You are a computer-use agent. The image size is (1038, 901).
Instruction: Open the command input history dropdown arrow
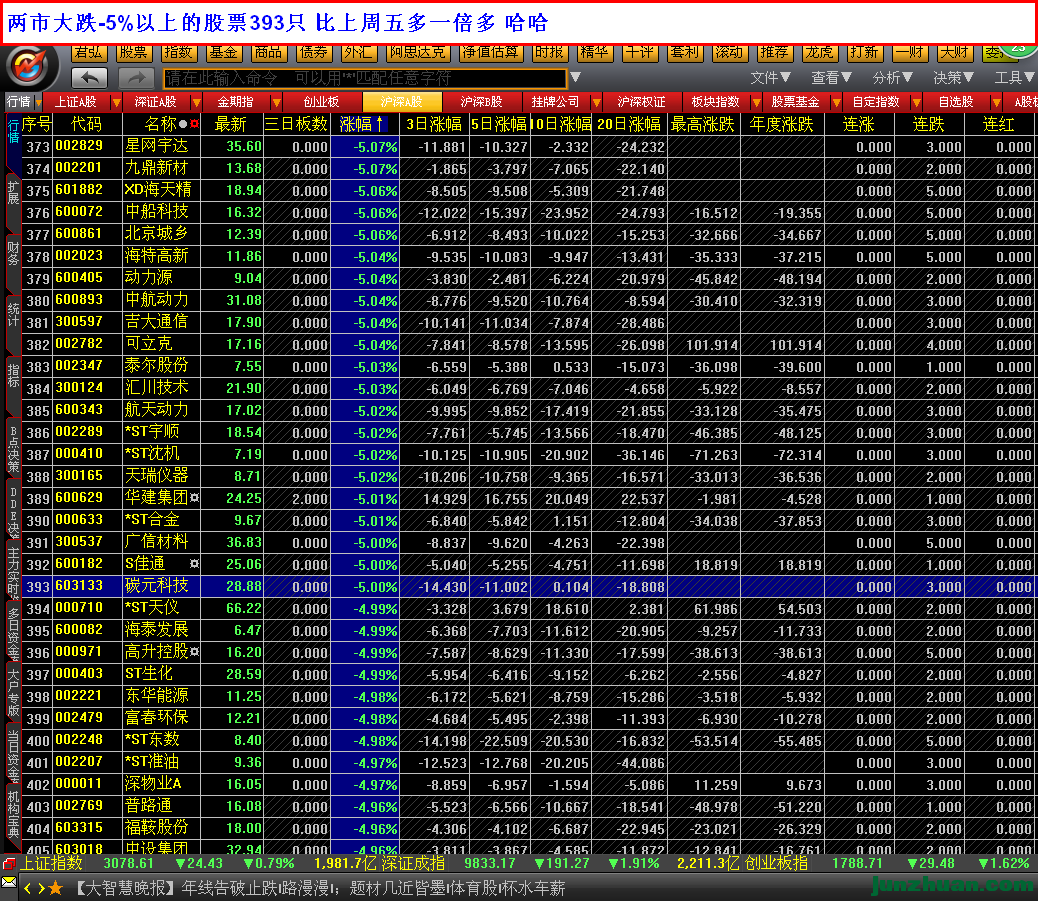(x=576, y=77)
